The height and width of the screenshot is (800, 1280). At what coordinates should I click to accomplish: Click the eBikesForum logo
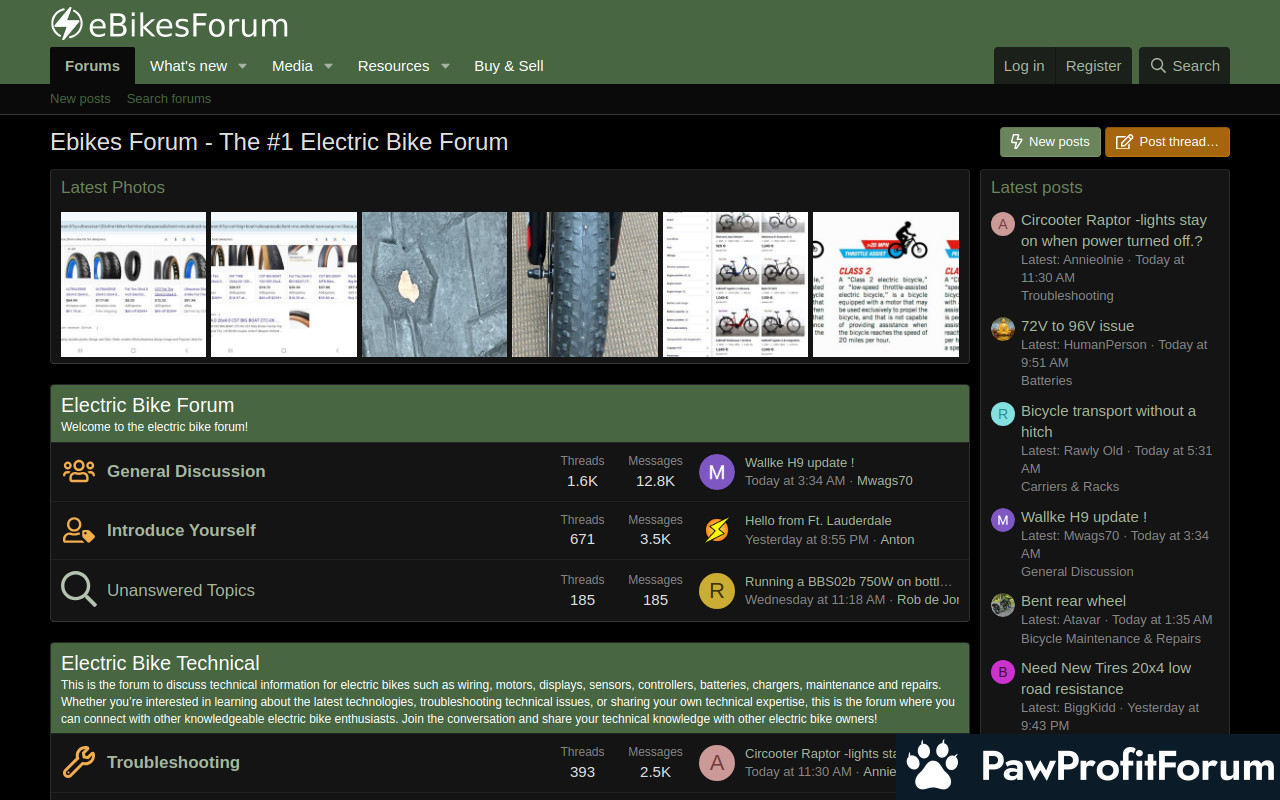(x=169, y=24)
